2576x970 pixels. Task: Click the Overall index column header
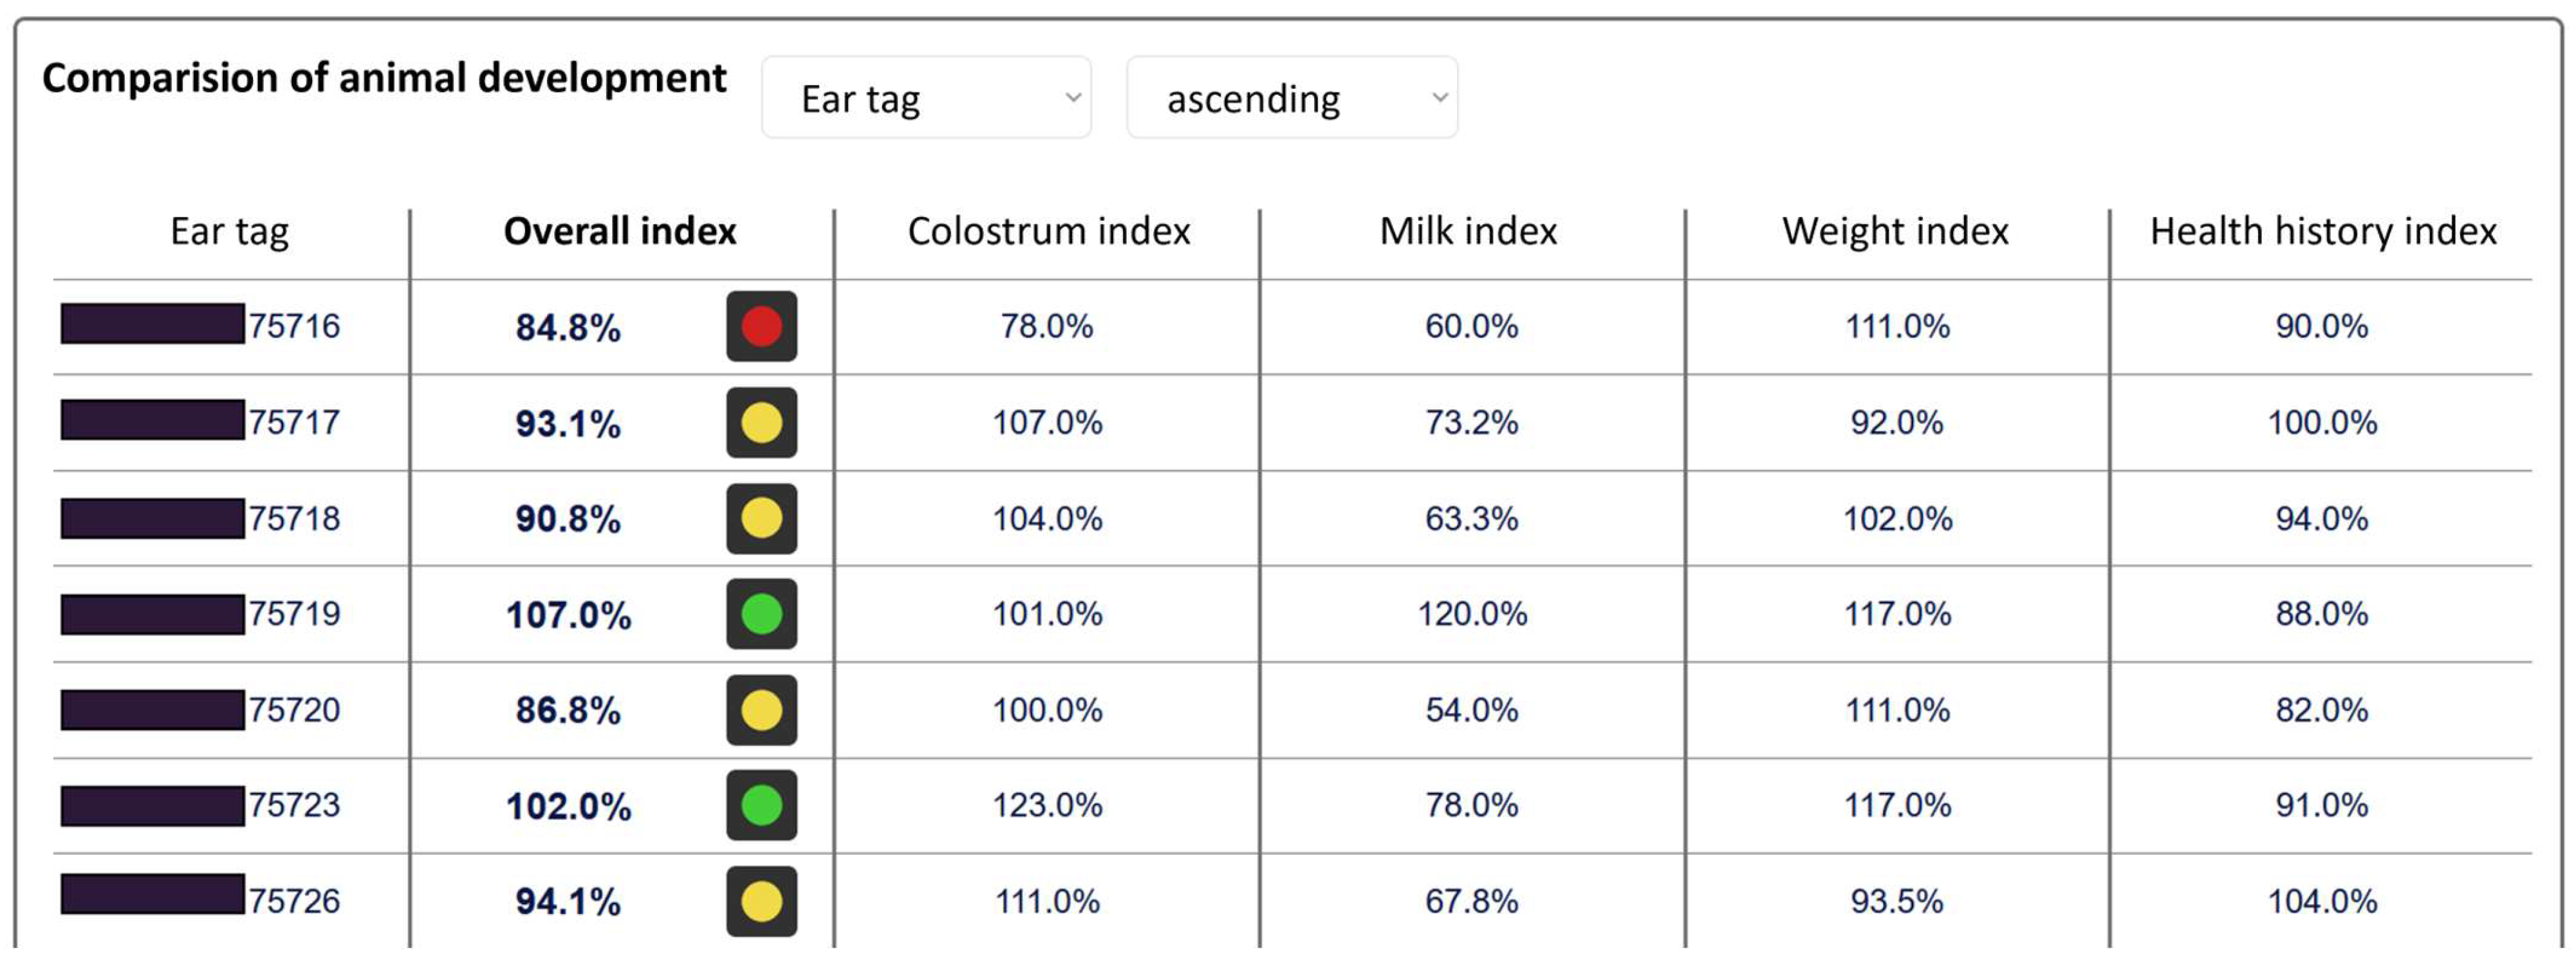tap(620, 231)
